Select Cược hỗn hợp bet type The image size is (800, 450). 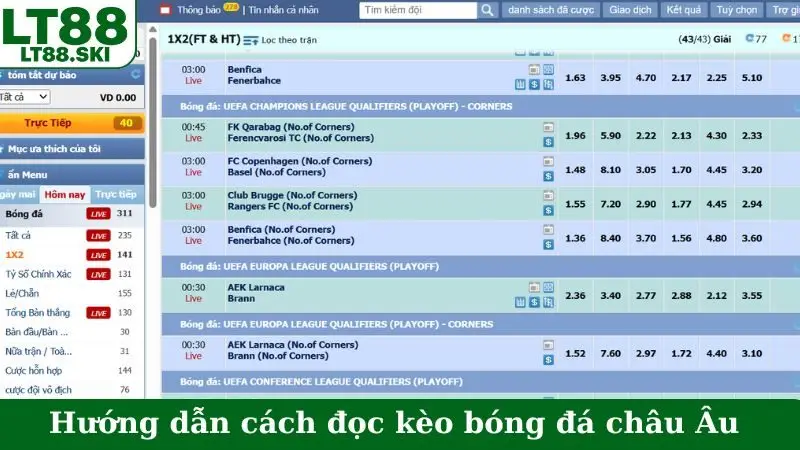[x=33, y=370]
